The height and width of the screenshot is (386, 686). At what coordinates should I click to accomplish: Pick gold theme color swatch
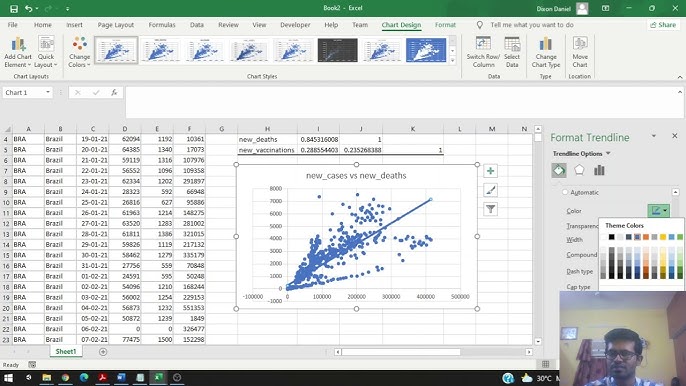coord(663,237)
